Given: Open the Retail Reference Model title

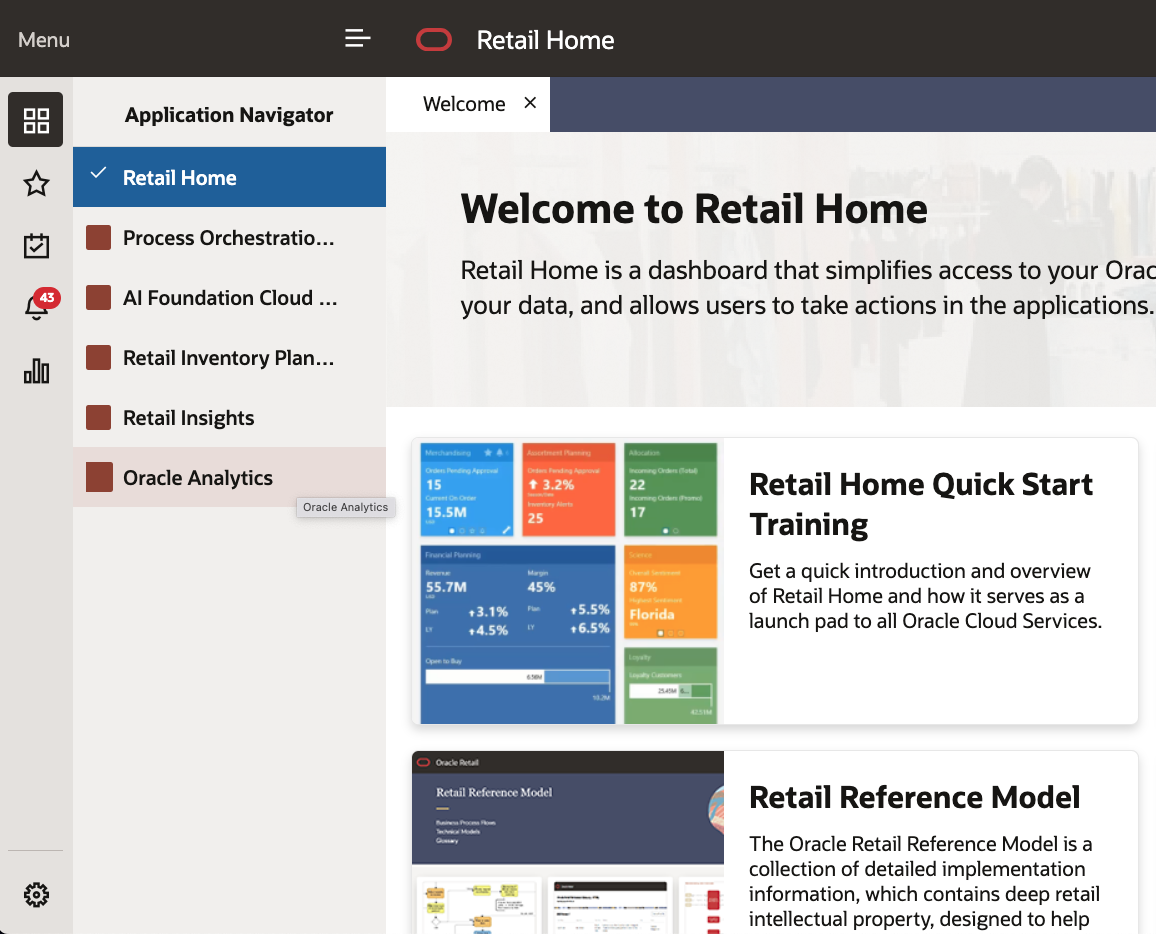Looking at the screenshot, I should click(914, 797).
